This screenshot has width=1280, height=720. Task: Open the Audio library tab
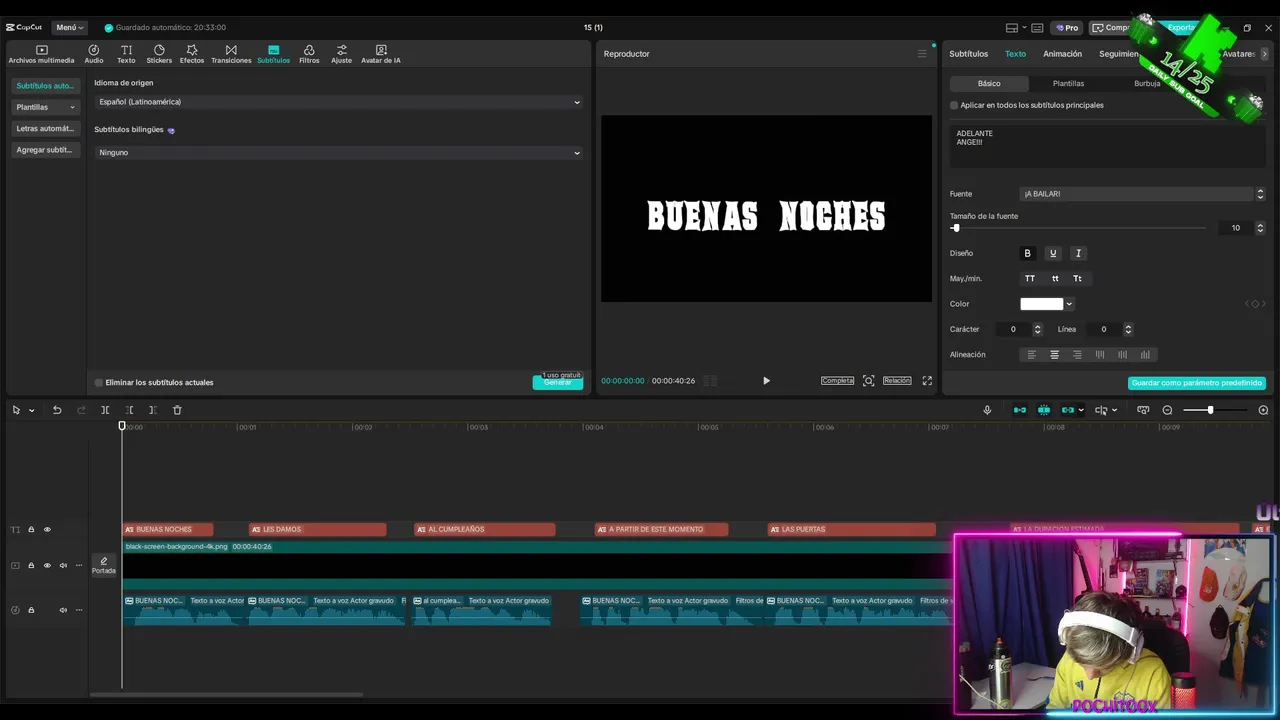coord(93,54)
